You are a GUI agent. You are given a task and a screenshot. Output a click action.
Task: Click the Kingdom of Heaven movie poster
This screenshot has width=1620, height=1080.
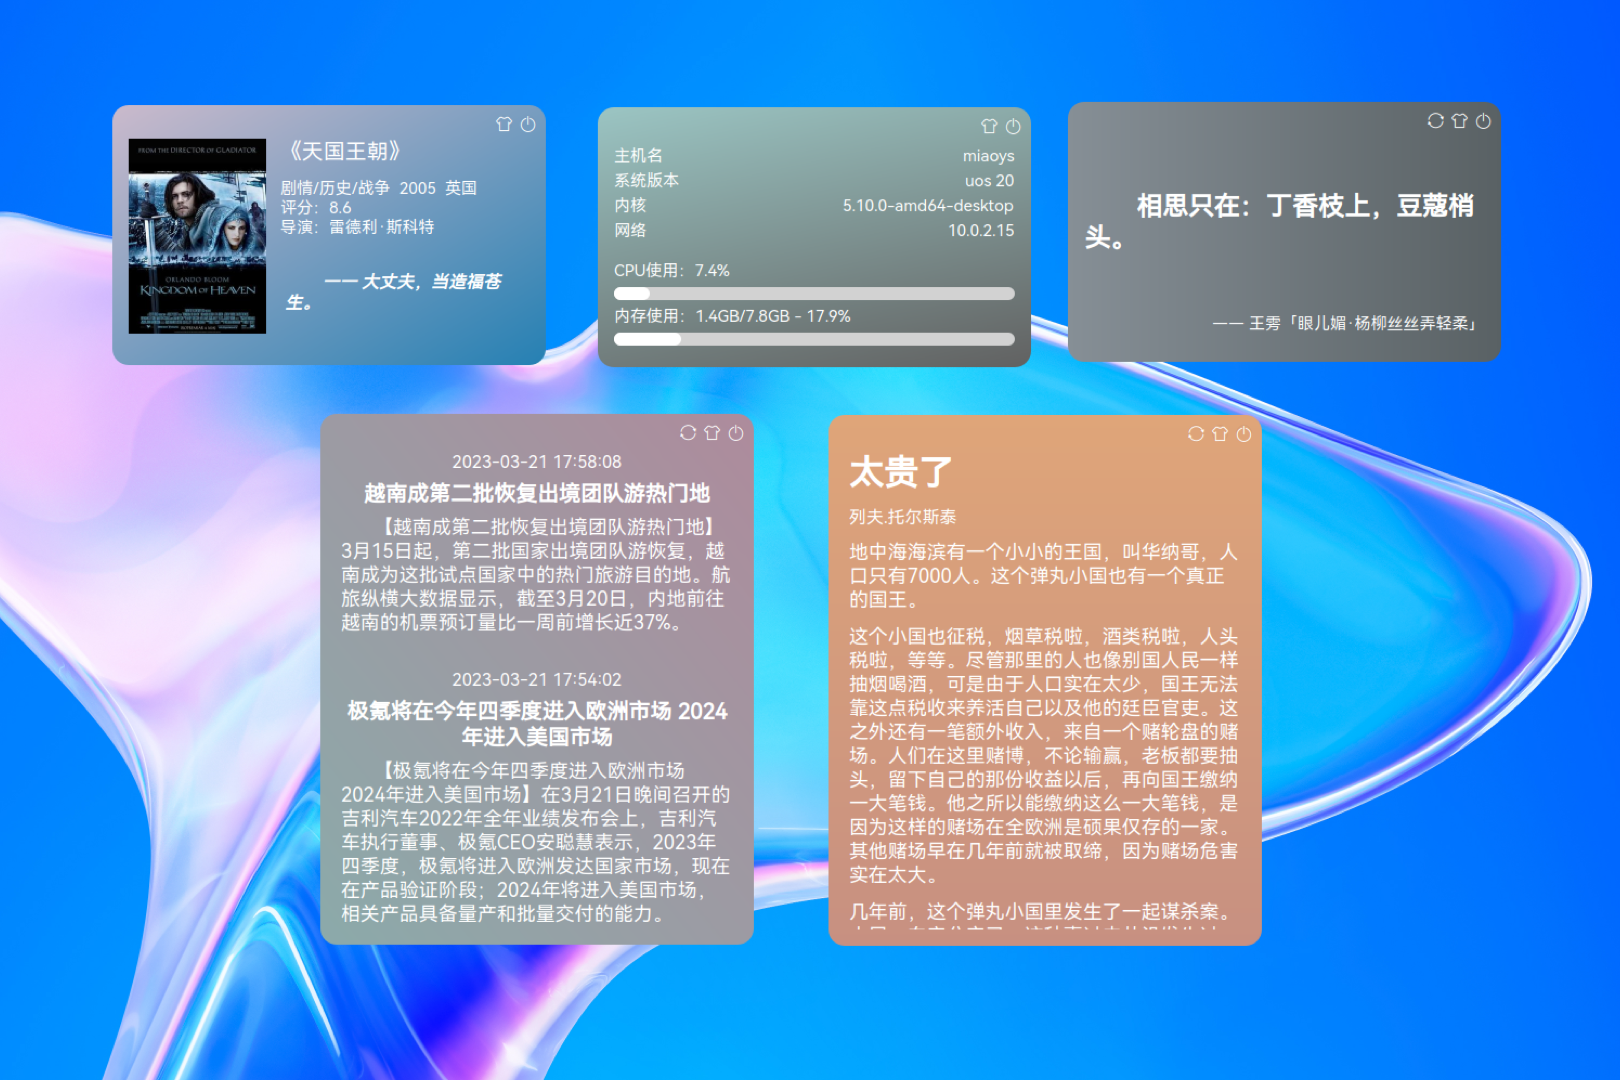coord(197,236)
